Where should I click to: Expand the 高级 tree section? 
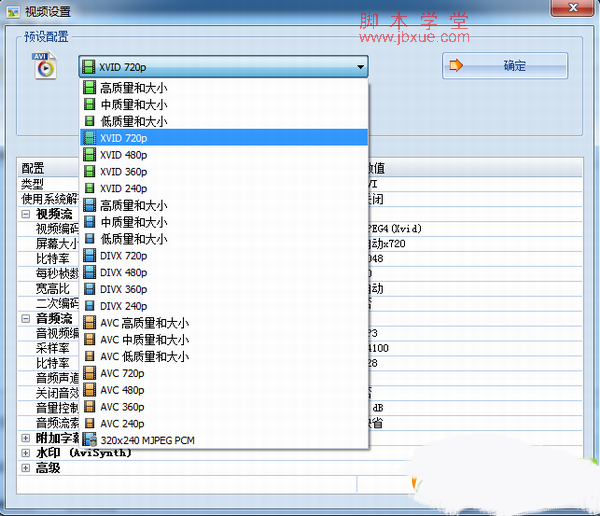25,468
